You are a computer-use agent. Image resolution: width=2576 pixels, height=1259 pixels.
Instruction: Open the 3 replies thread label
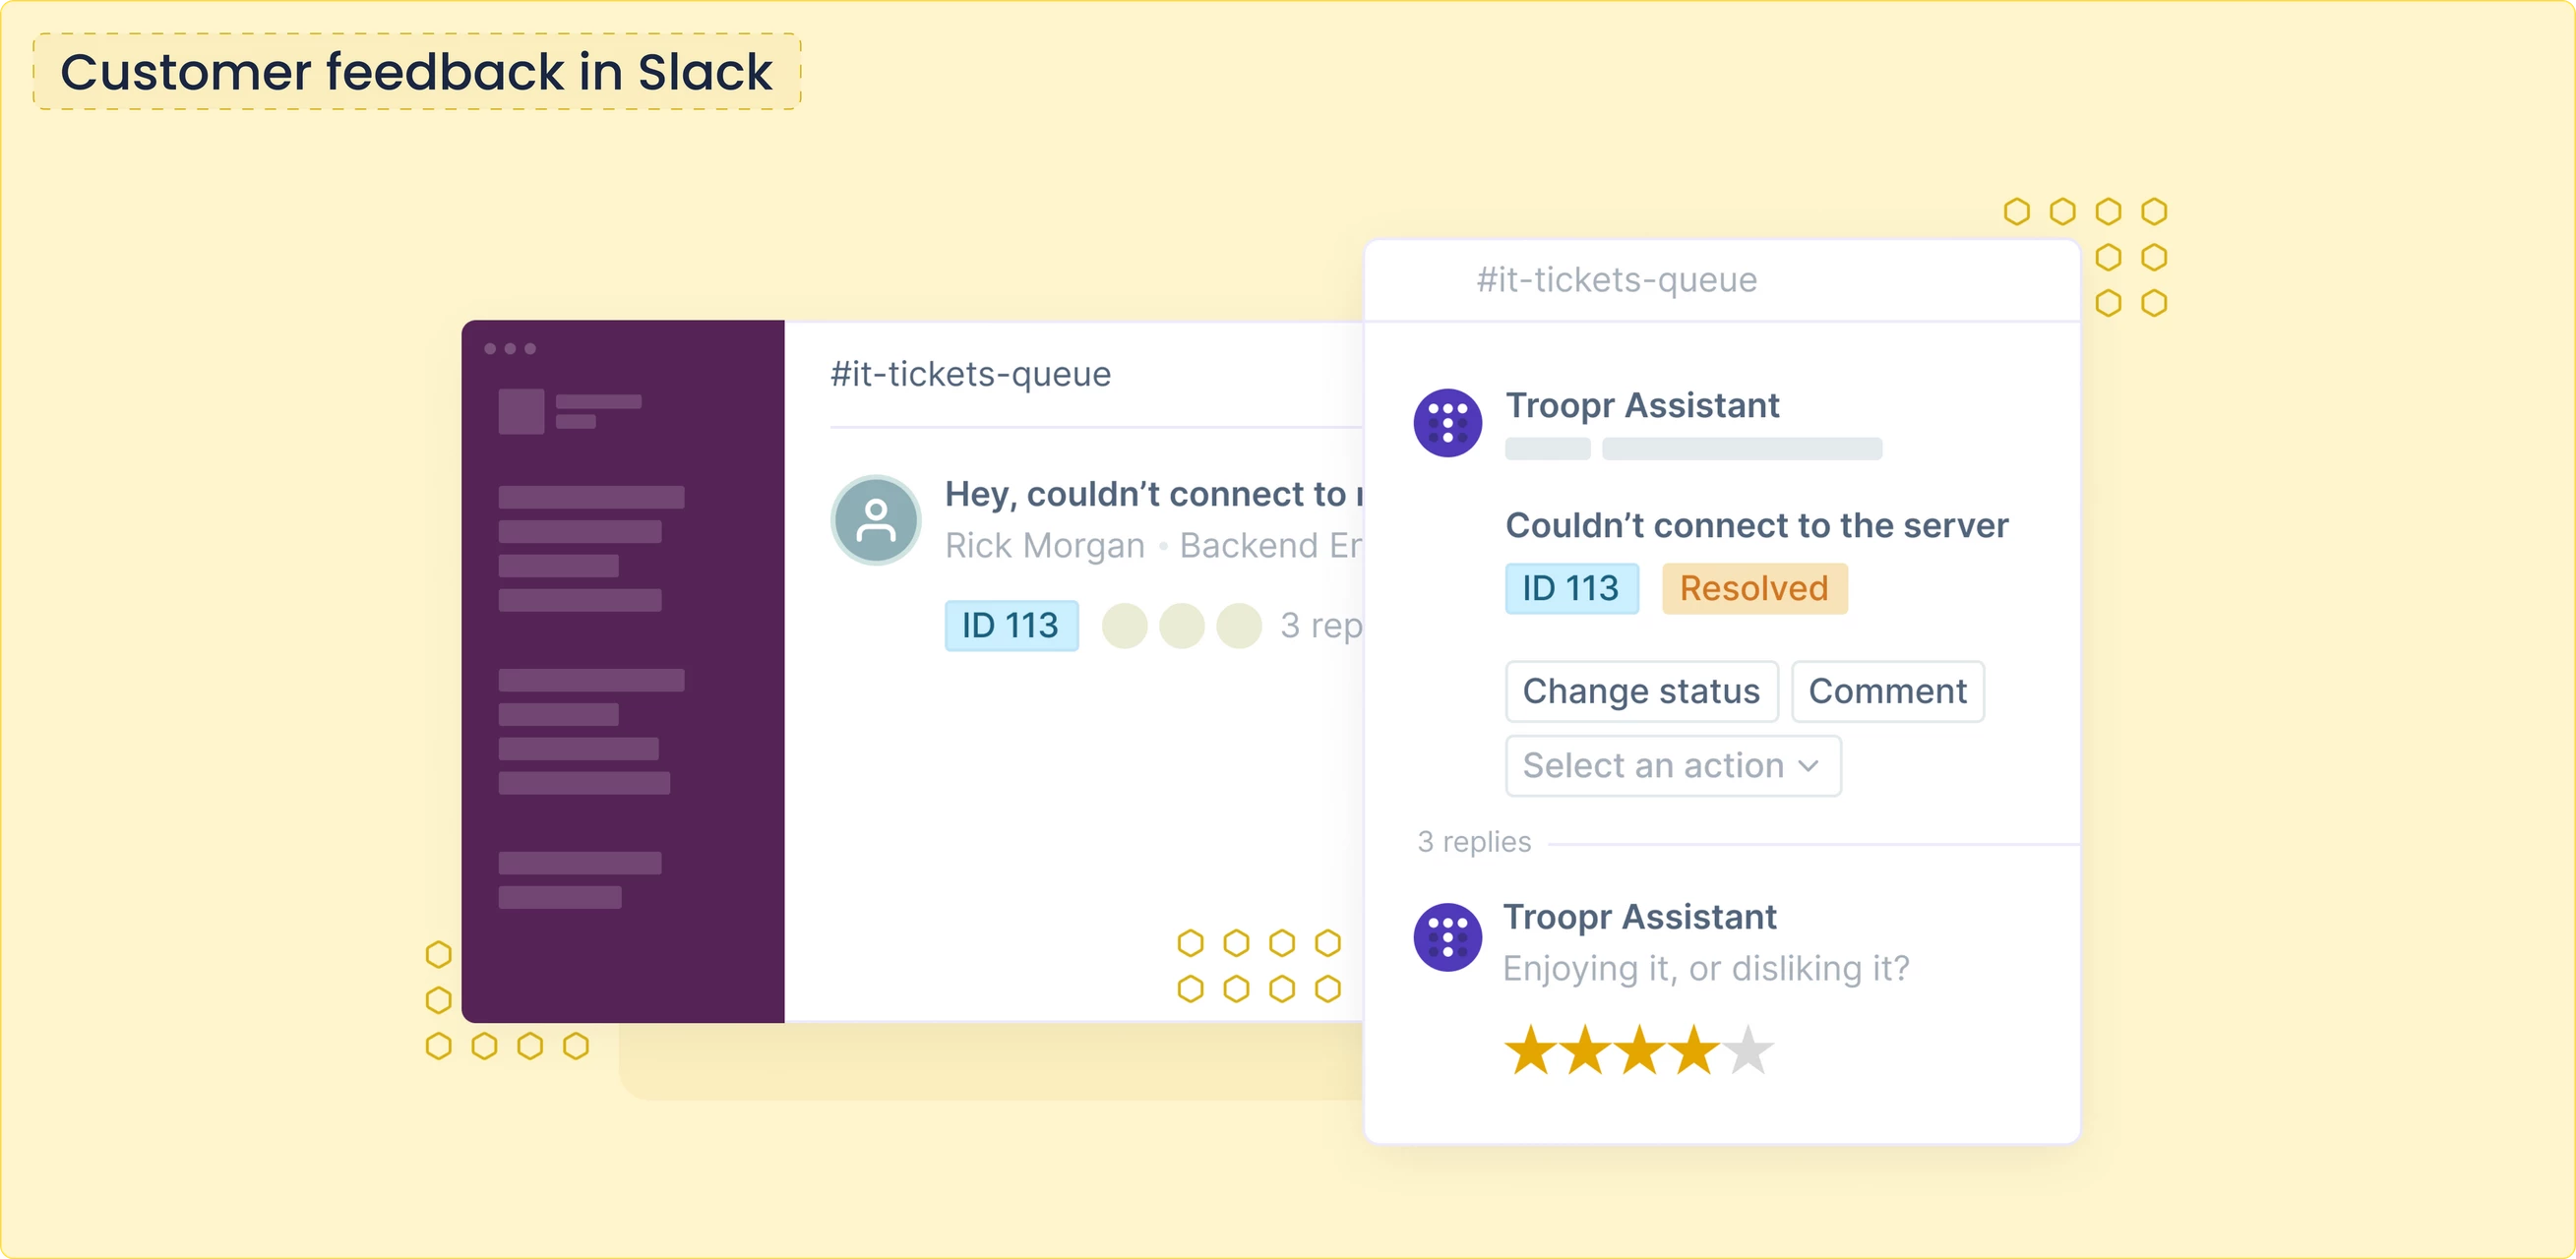click(1474, 842)
